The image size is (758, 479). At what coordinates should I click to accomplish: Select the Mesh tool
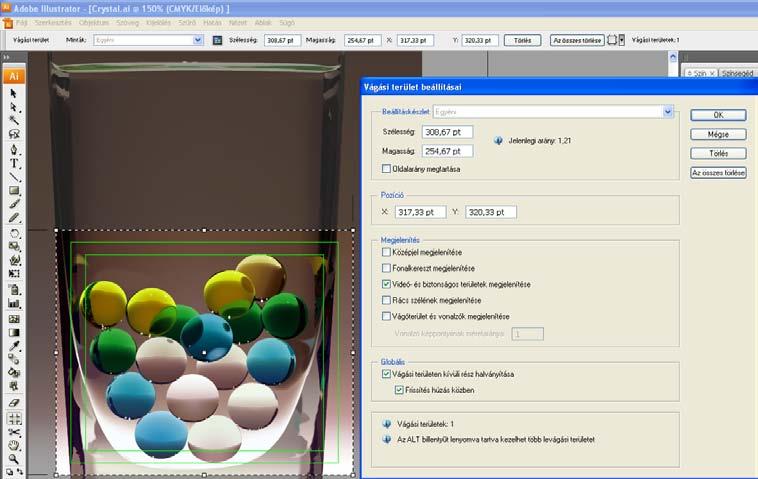pos(14,319)
